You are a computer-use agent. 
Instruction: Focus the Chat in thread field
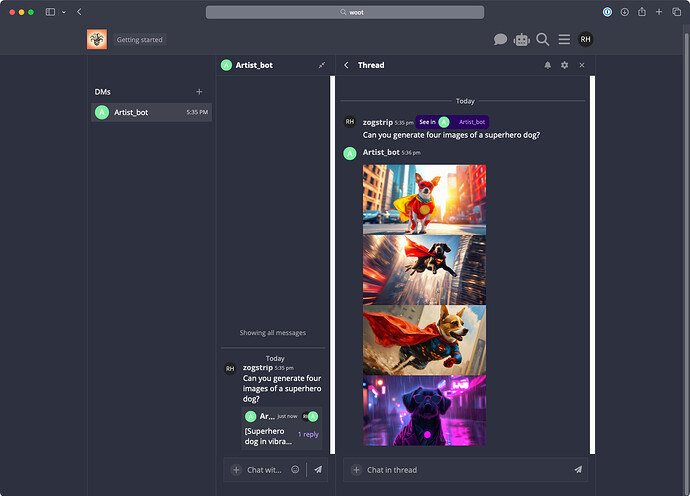tap(466, 470)
